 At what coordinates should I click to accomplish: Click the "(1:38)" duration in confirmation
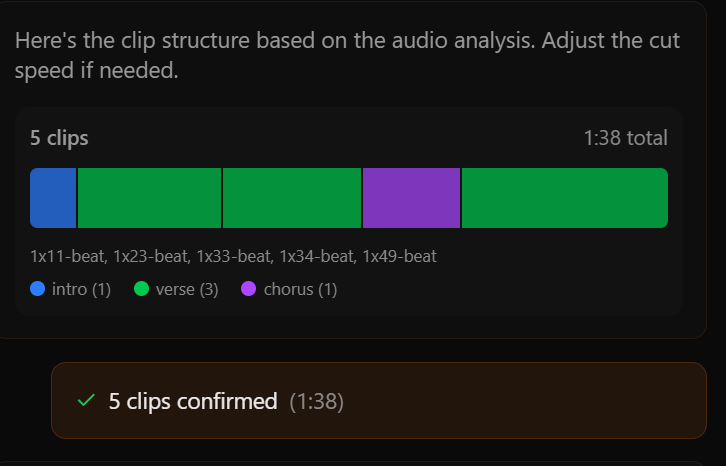point(317,402)
